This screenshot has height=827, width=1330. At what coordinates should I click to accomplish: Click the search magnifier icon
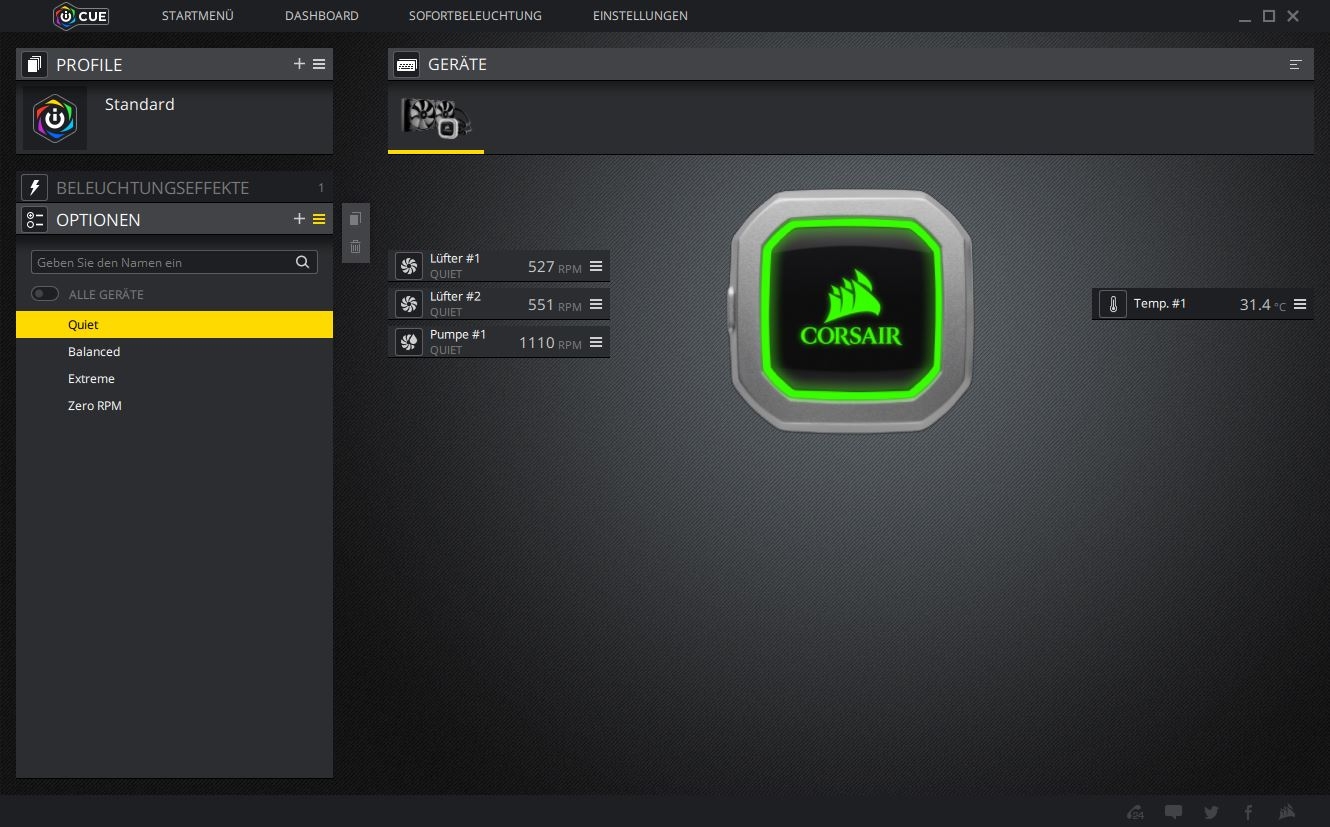302,262
